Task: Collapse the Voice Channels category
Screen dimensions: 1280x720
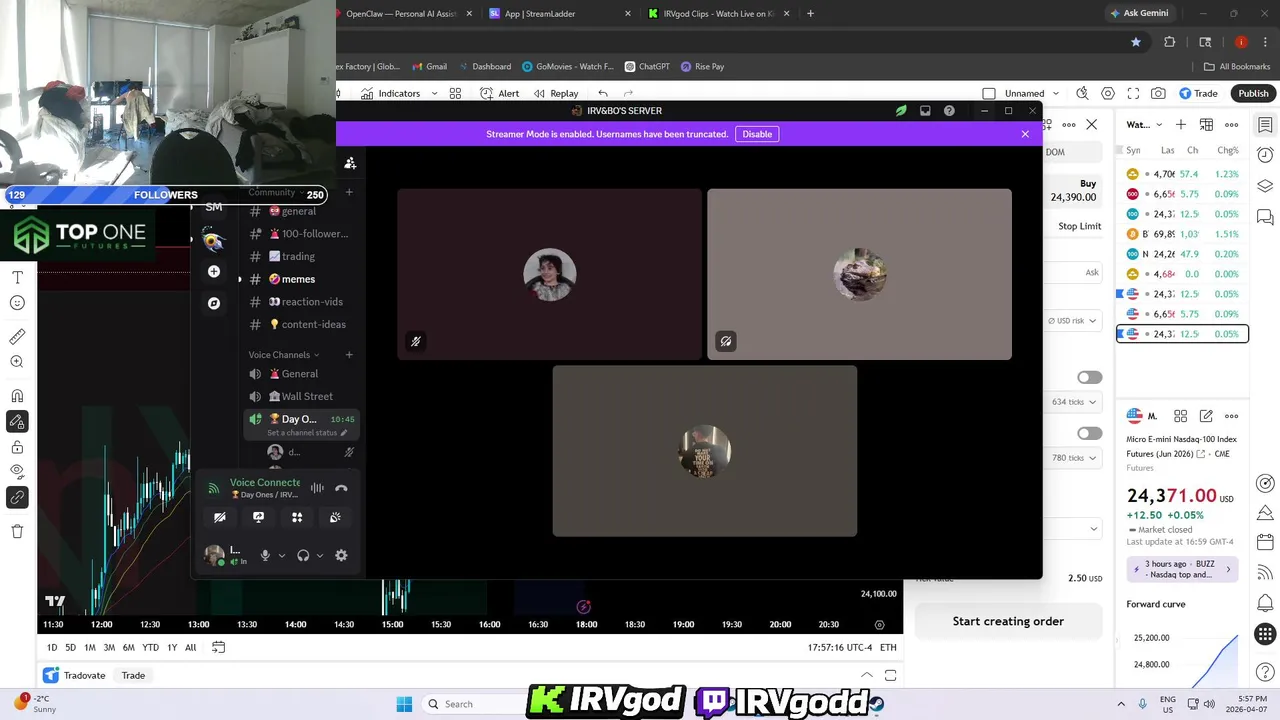Action: [x=284, y=355]
